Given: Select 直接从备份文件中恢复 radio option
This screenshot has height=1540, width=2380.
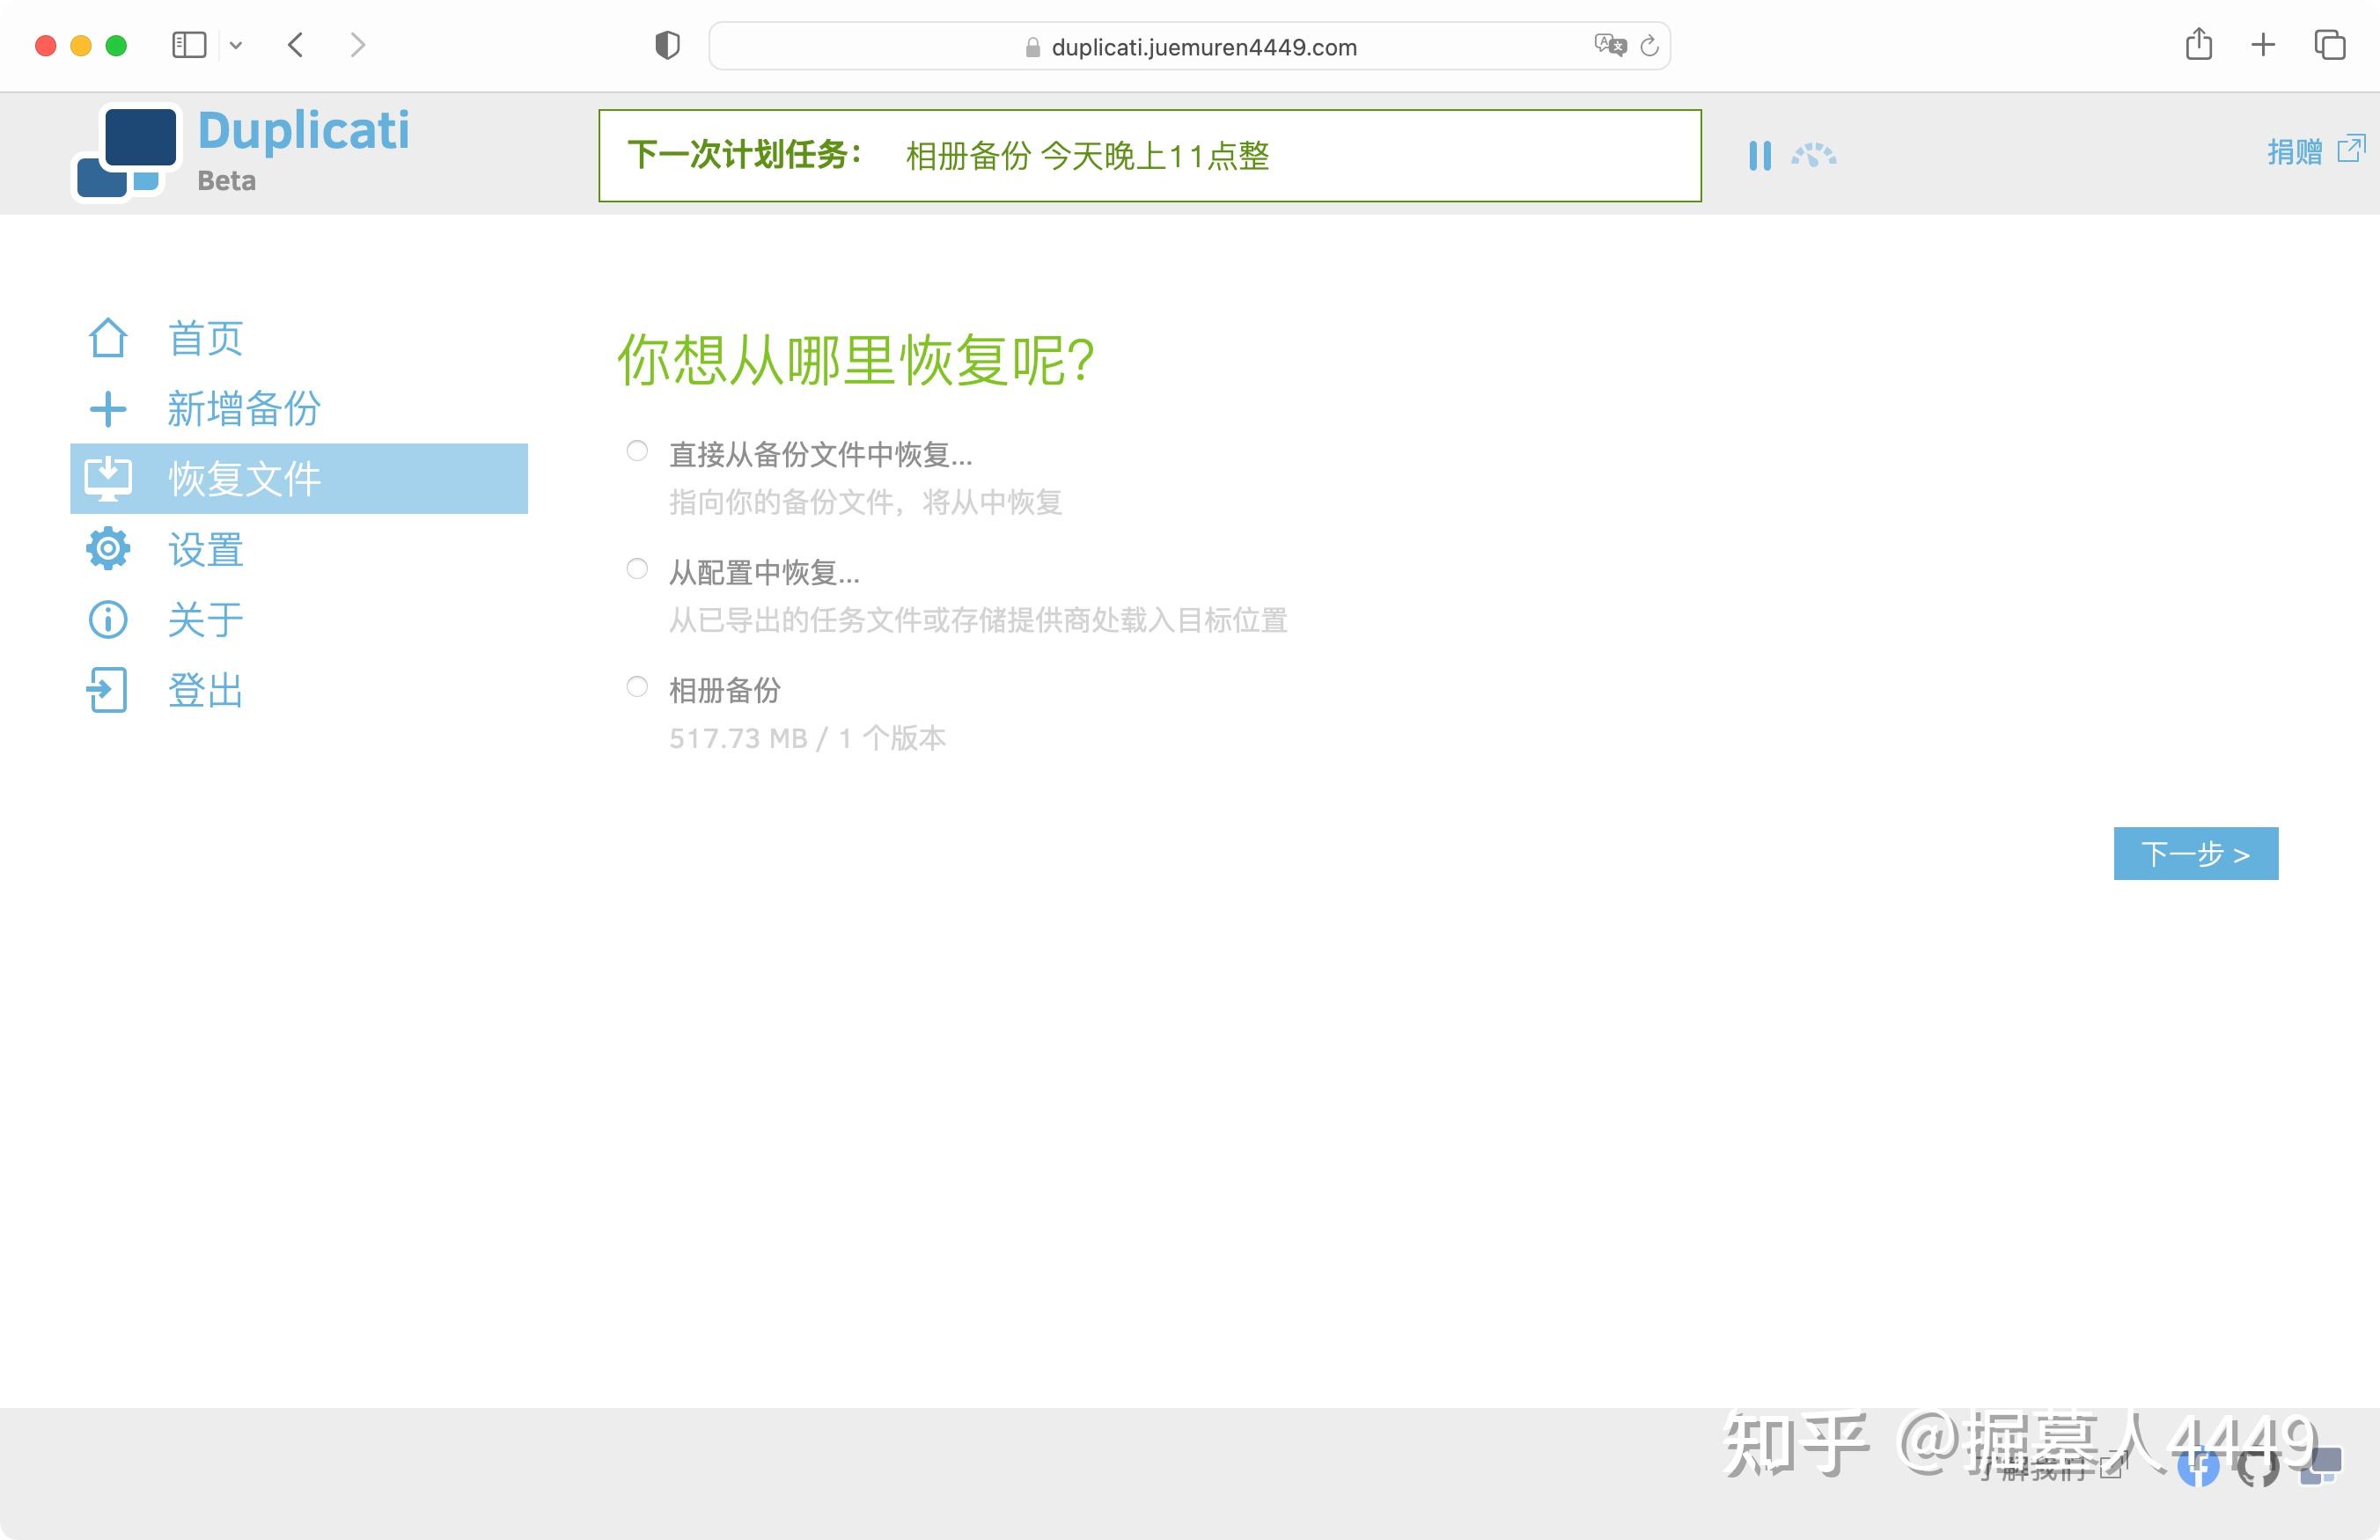Looking at the screenshot, I should click(x=637, y=451).
